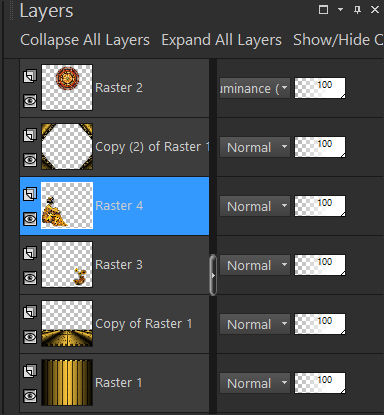384x415 pixels.
Task: Toggle visibility of Raster 4 layer
Action: tap(30, 219)
